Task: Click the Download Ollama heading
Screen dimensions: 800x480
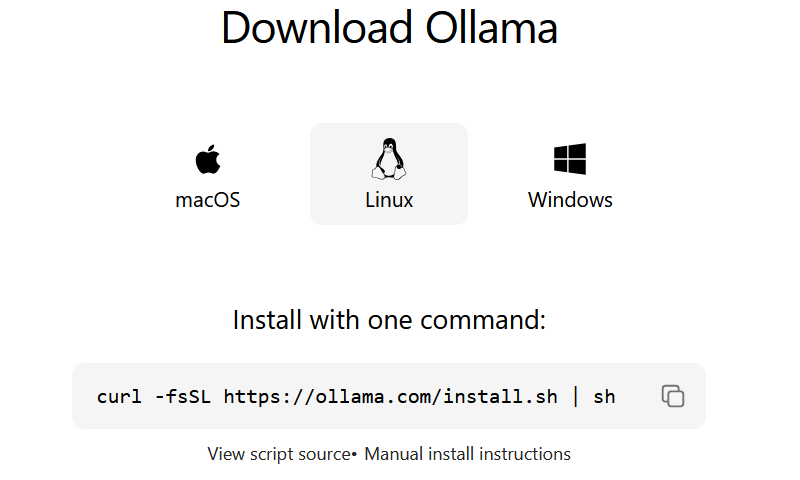Action: [389, 28]
